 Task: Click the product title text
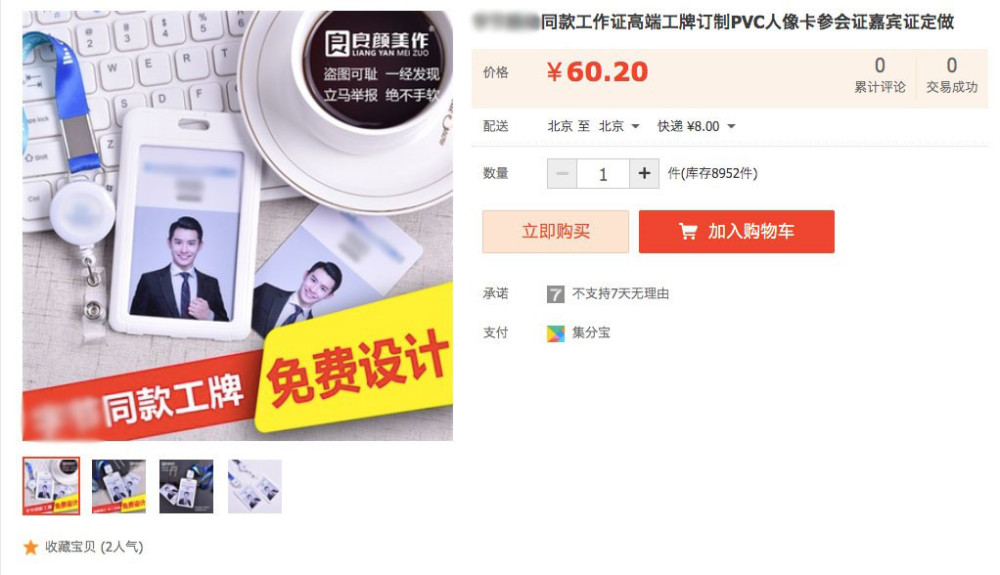tap(713, 22)
